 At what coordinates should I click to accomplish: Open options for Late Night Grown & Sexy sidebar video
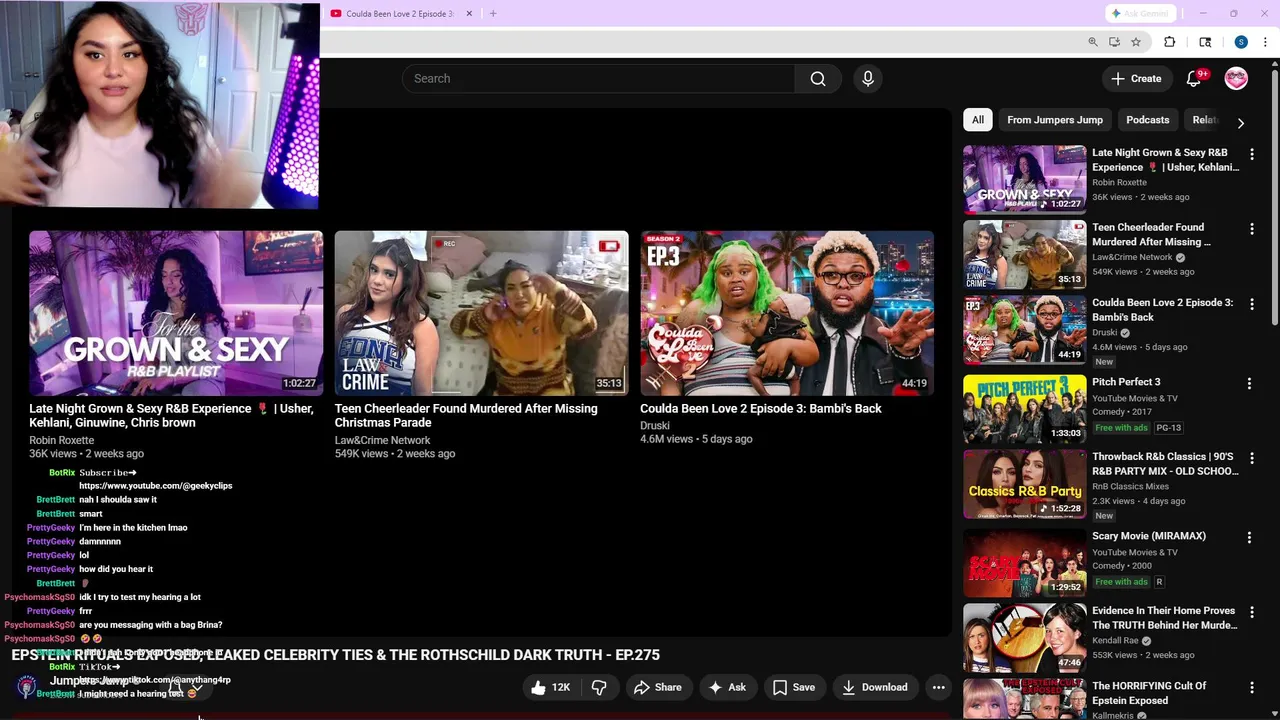coord(1251,155)
